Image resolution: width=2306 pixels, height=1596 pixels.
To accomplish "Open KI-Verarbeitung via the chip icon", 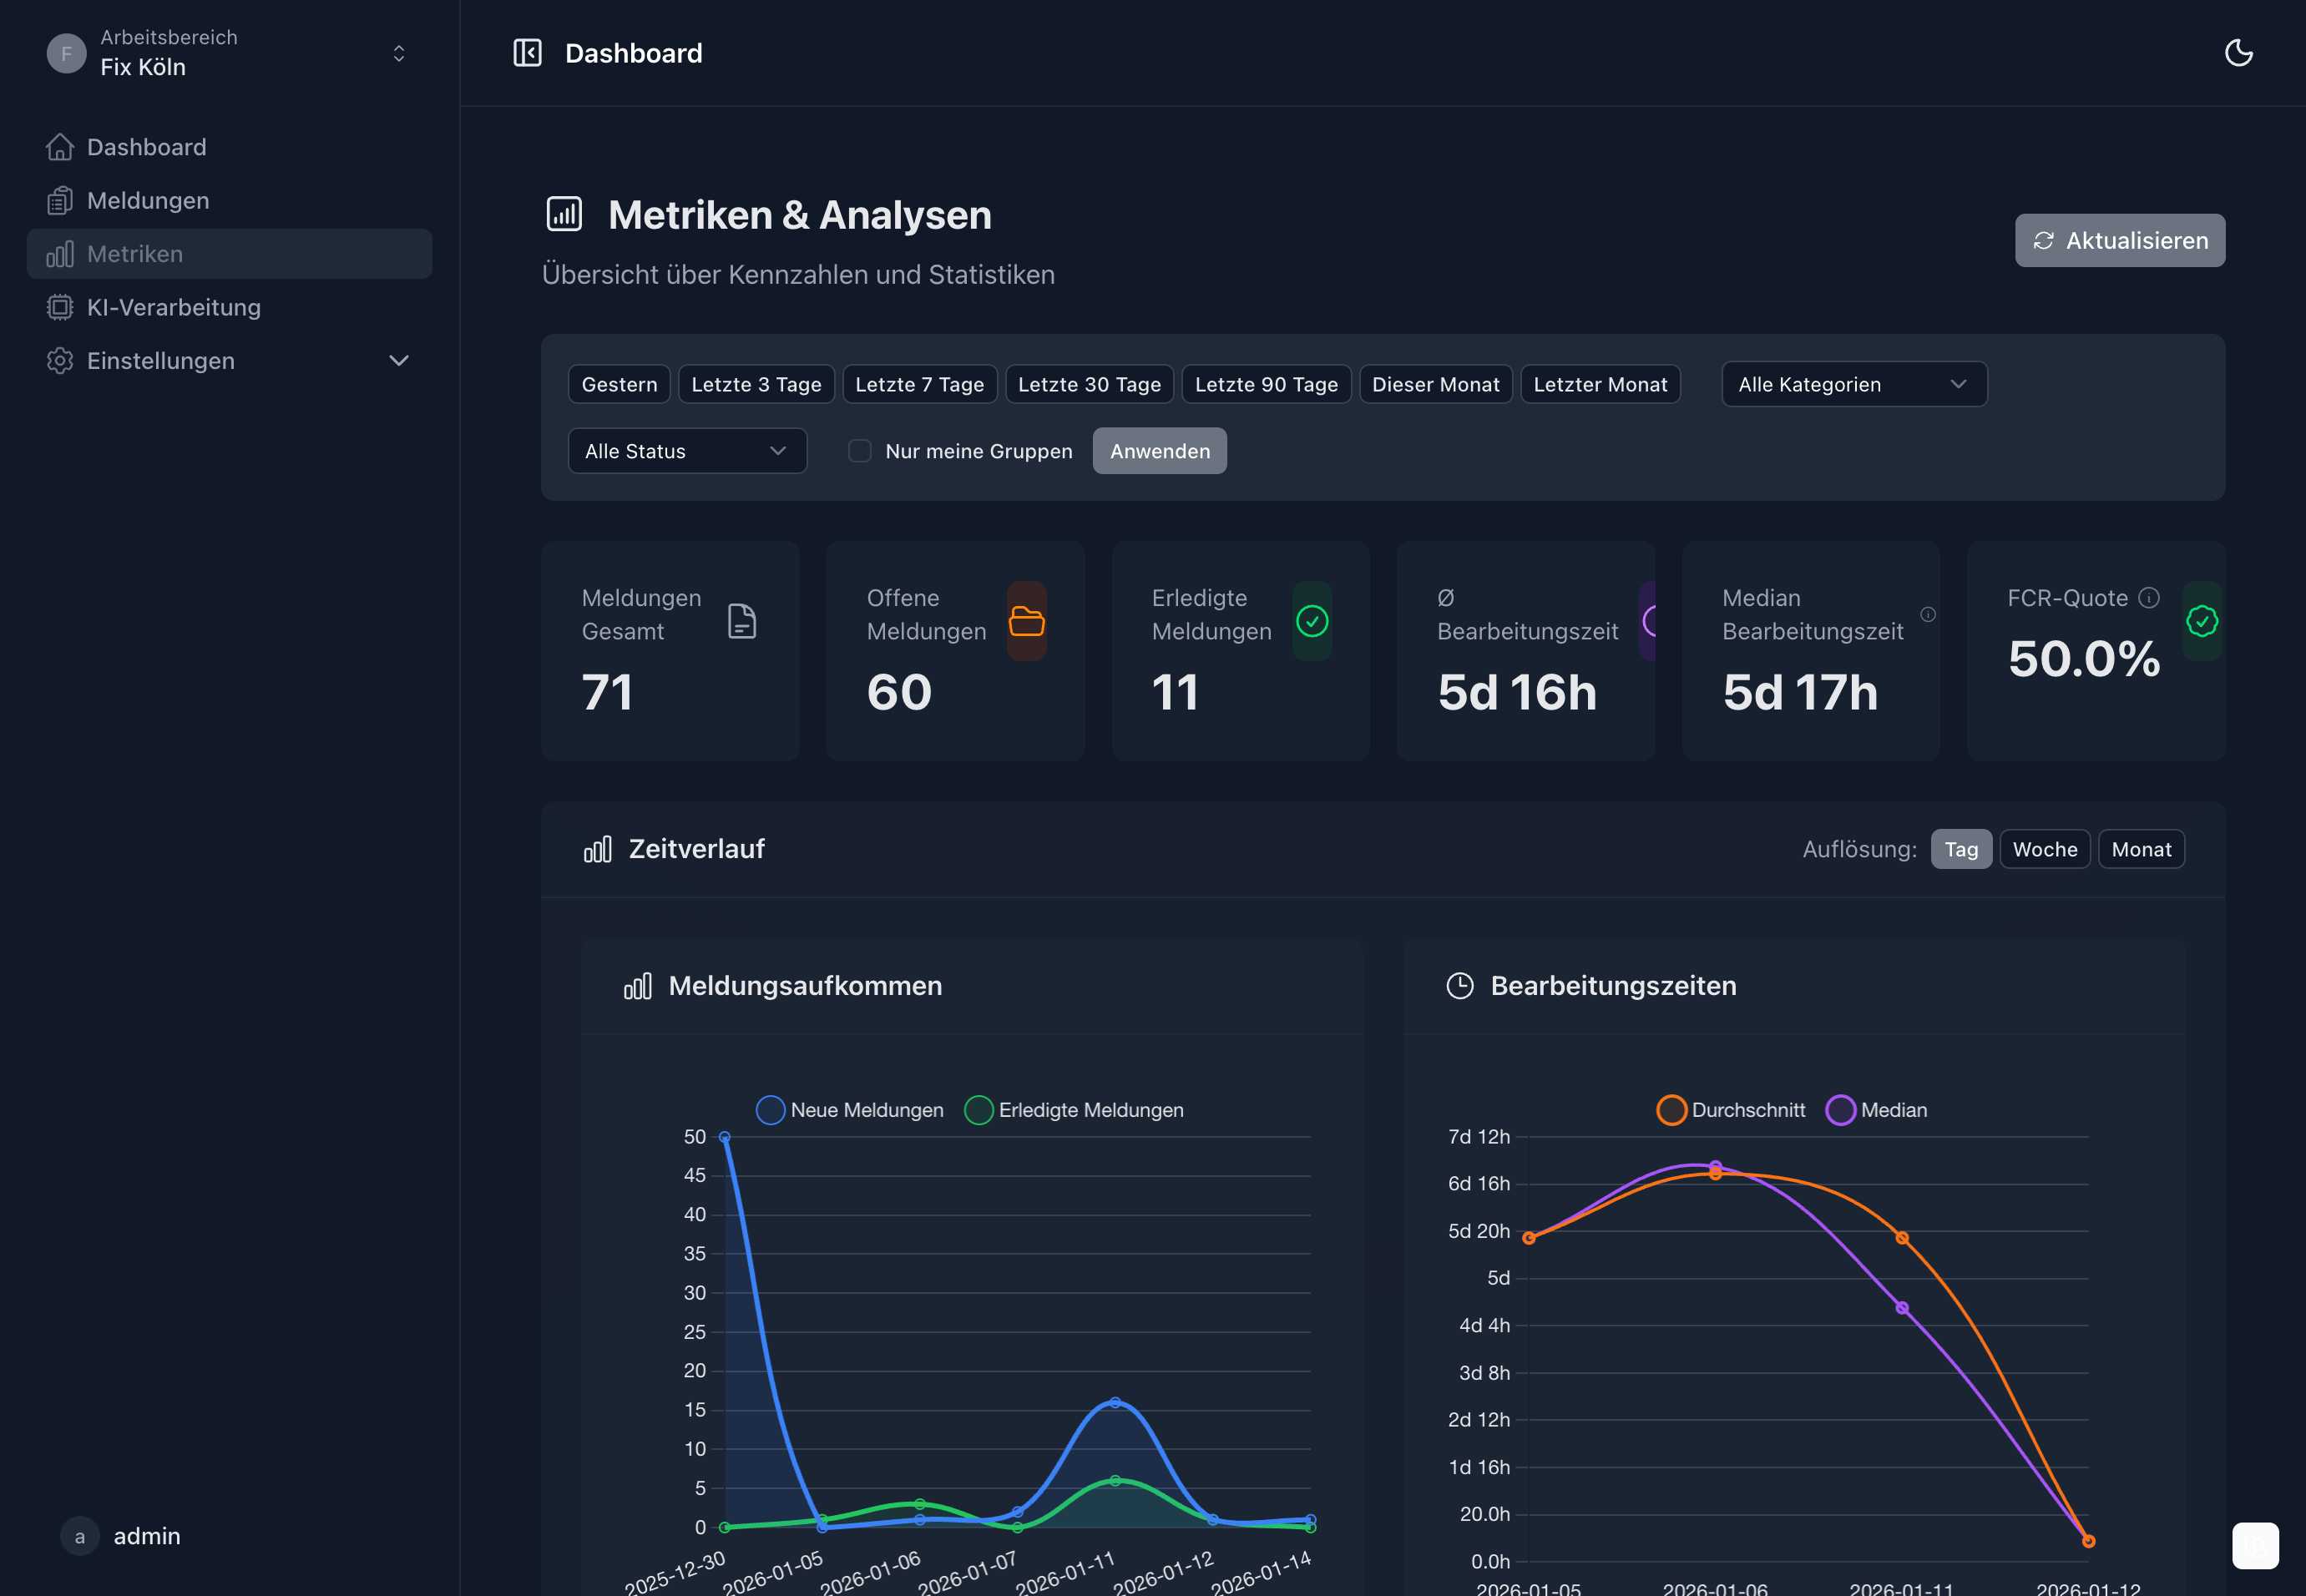I will pos(61,307).
